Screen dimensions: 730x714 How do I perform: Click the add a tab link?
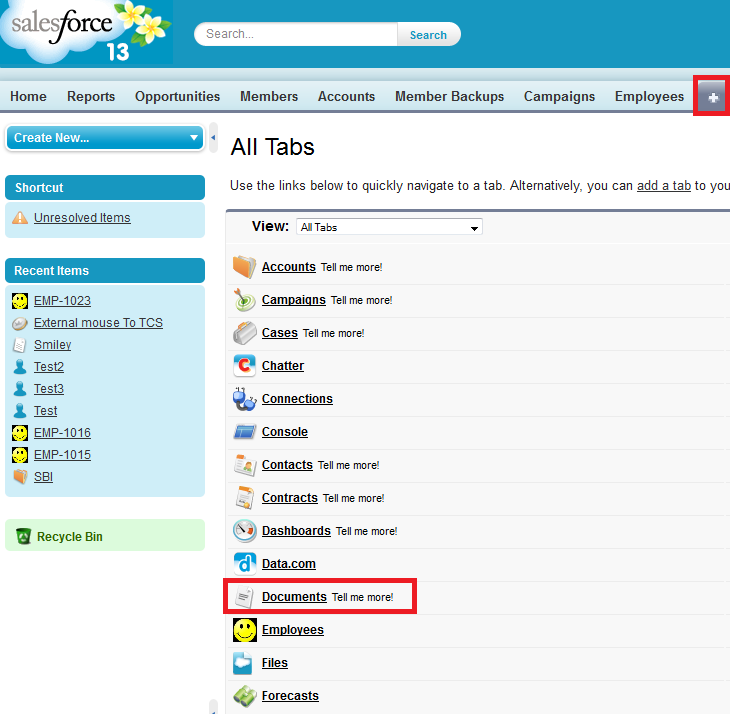tap(663, 186)
